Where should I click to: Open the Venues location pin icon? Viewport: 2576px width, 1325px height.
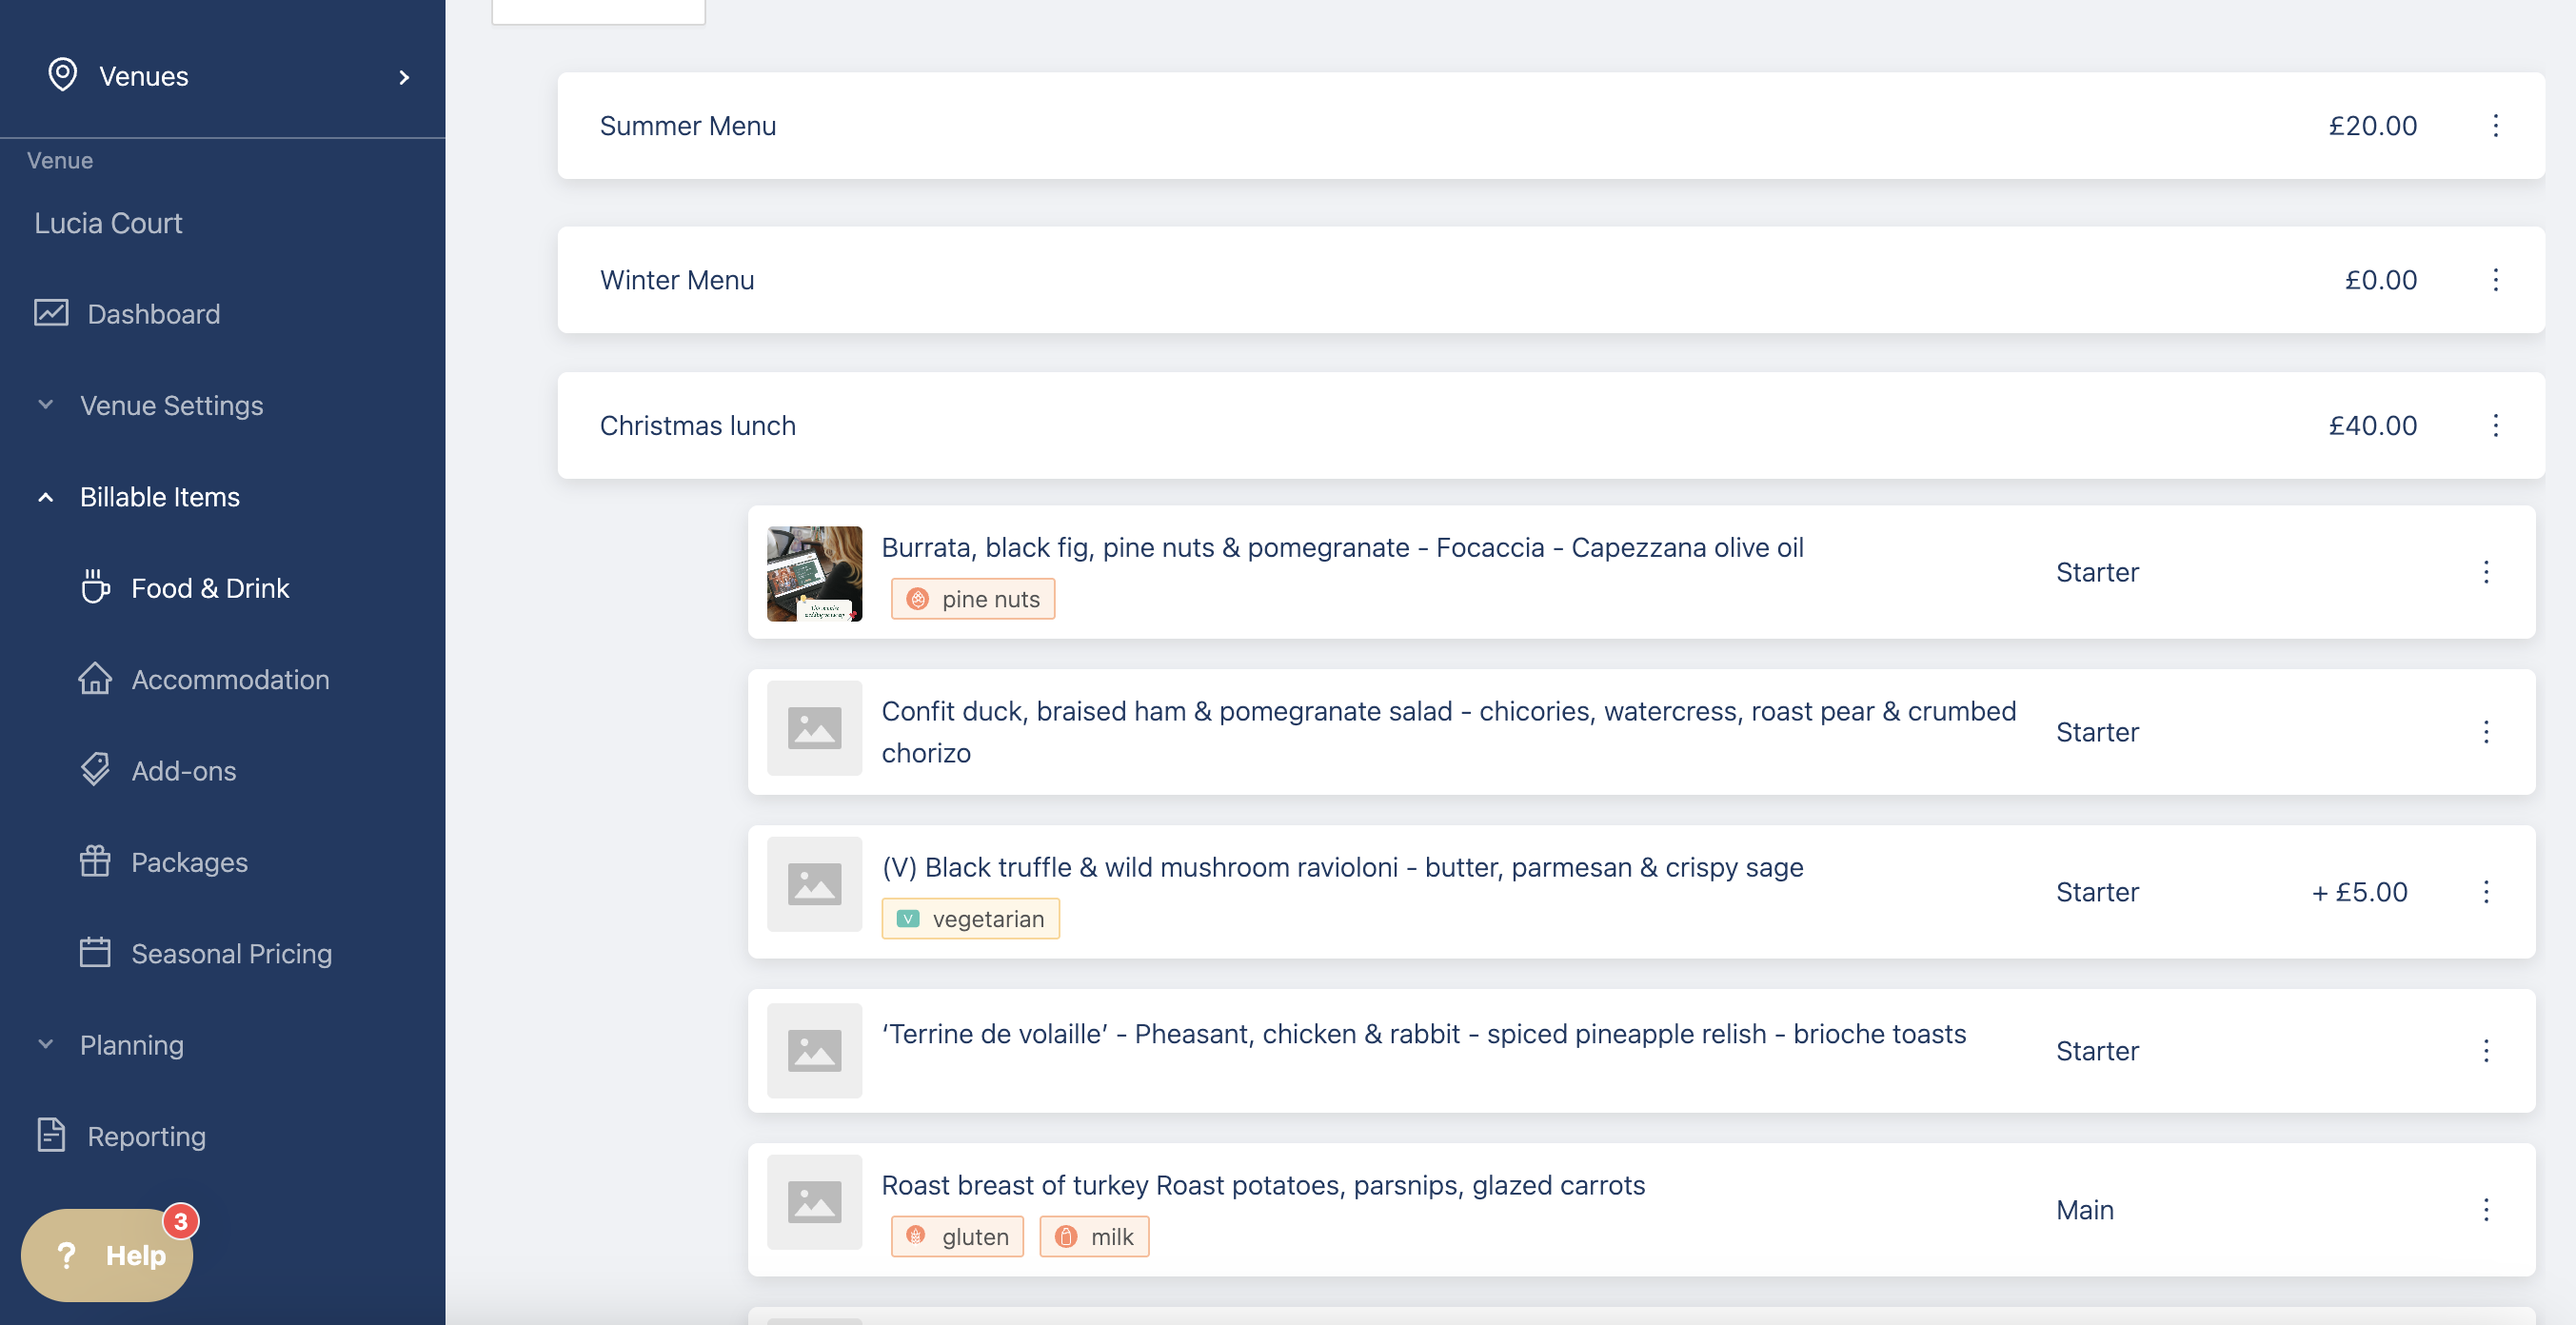[x=62, y=75]
